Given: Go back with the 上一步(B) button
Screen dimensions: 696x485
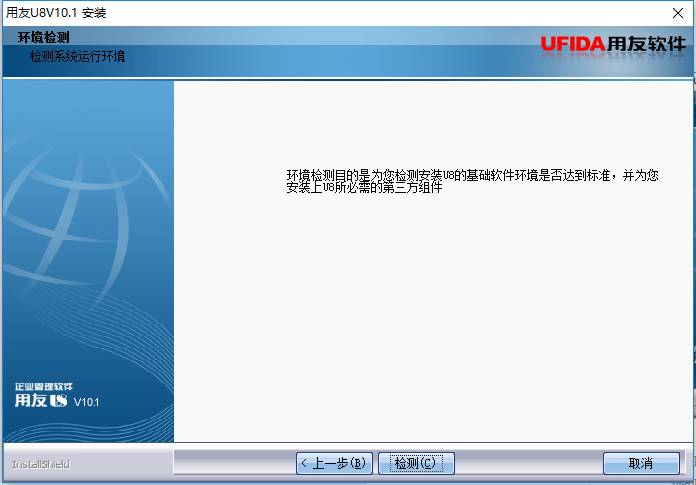Looking at the screenshot, I should coord(334,463).
